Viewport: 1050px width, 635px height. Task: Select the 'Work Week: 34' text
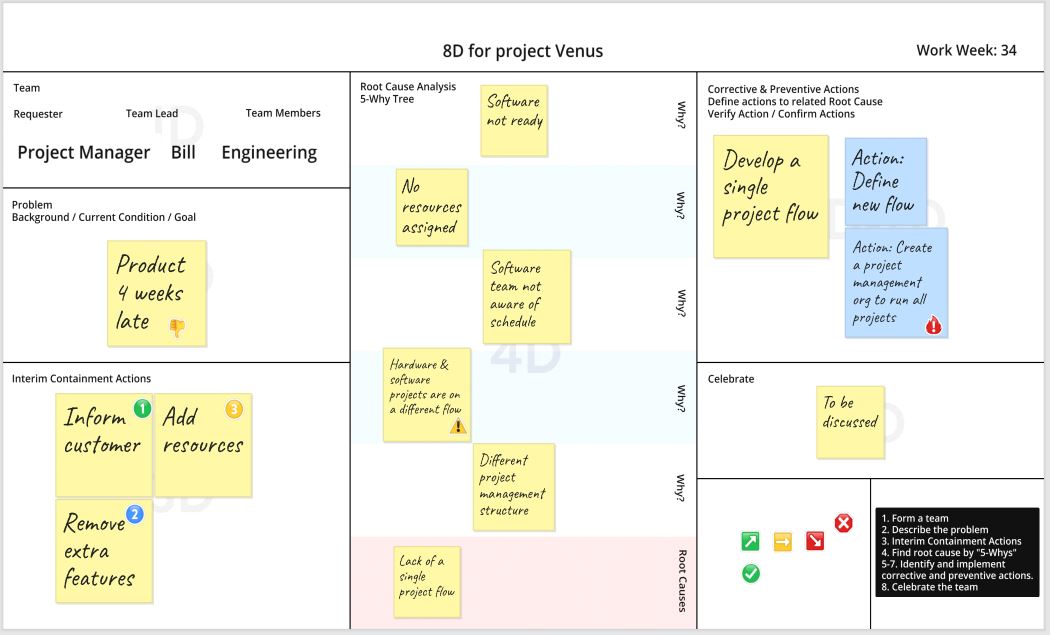(x=966, y=50)
